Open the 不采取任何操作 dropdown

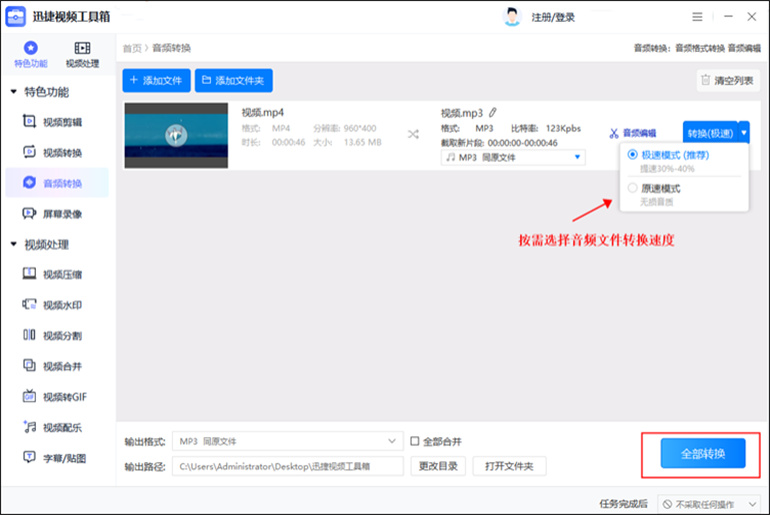709,504
